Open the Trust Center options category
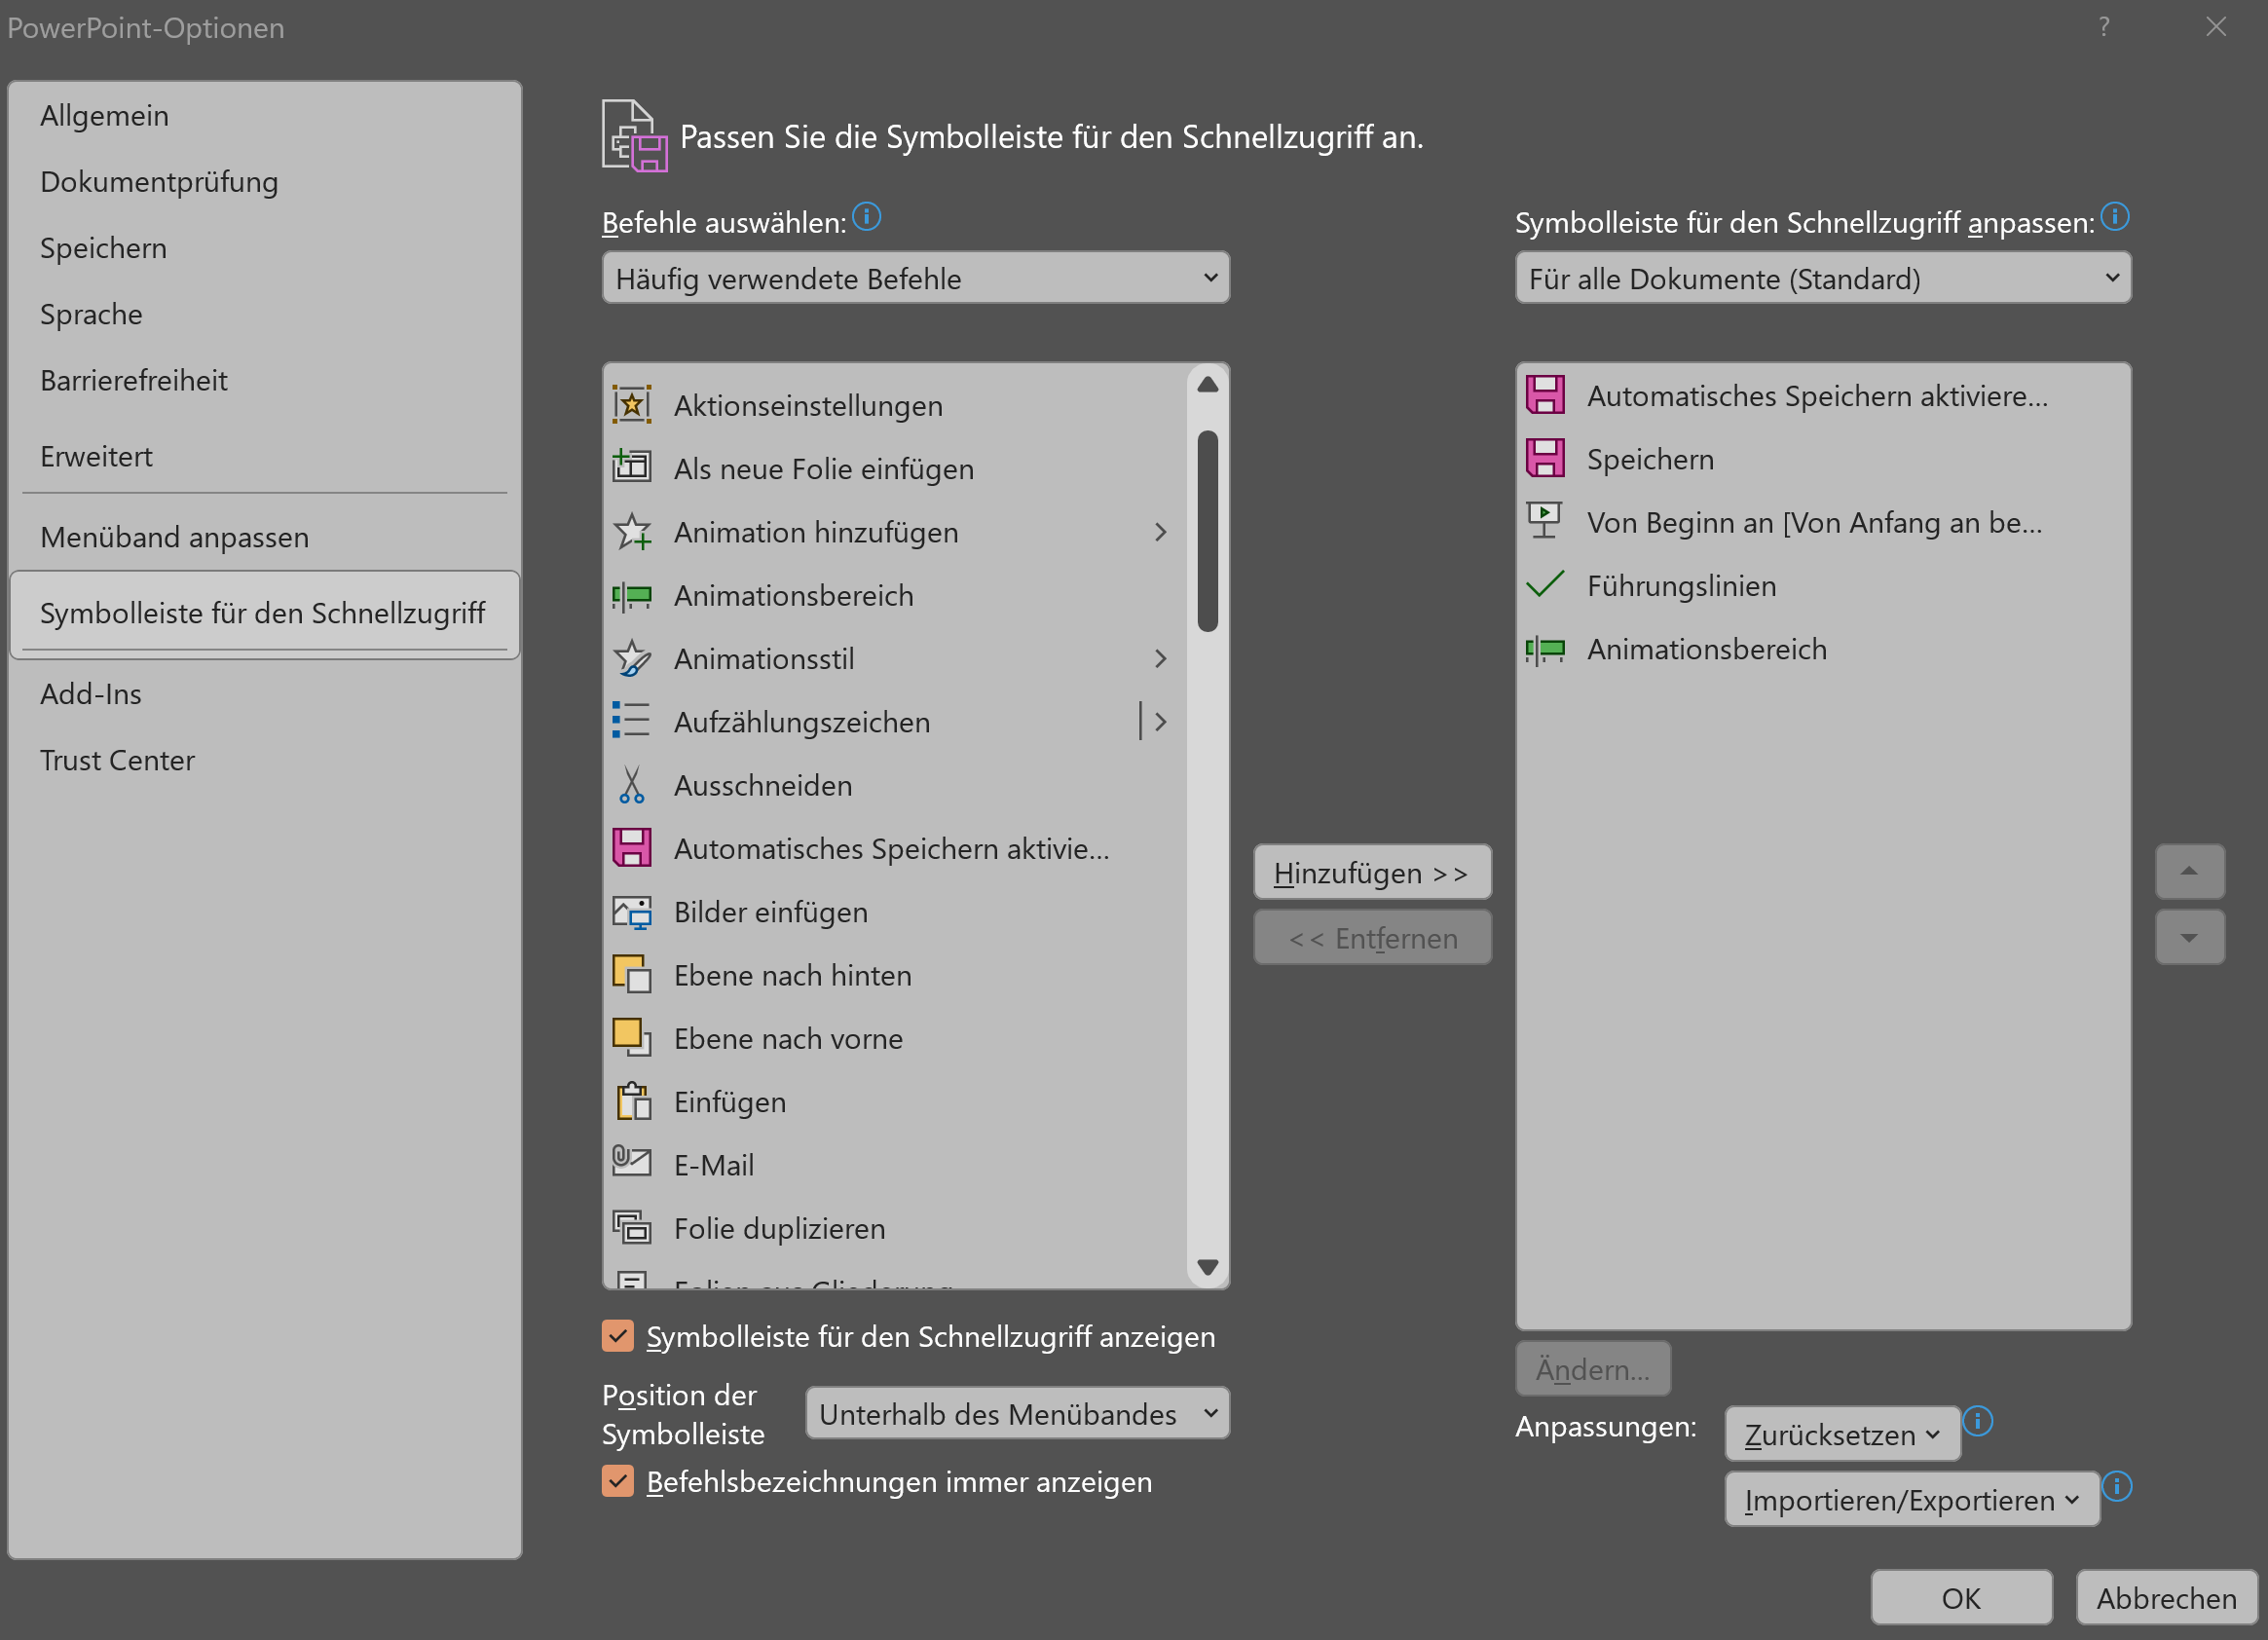The height and width of the screenshot is (1640, 2268). [x=264, y=760]
